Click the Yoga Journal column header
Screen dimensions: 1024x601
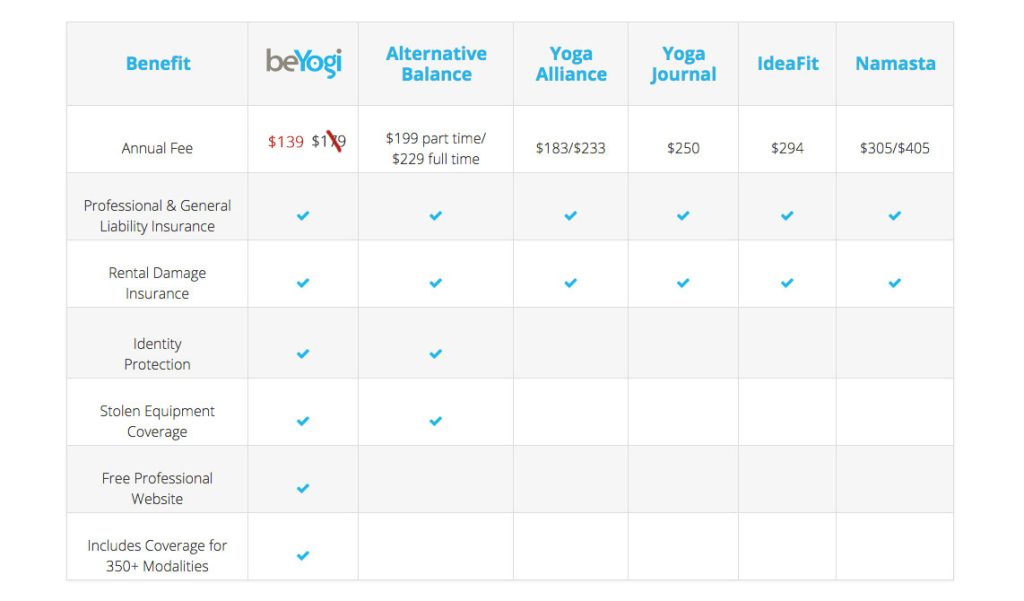(683, 64)
